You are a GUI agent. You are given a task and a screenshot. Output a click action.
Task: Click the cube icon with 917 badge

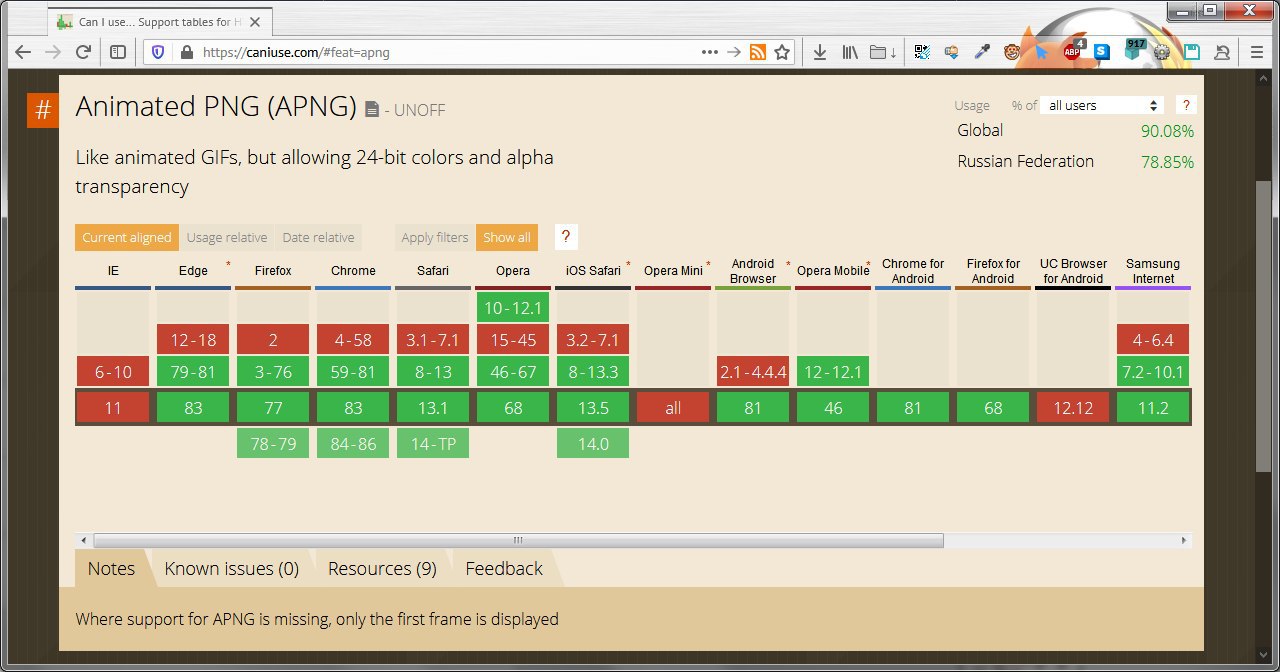tap(1133, 50)
